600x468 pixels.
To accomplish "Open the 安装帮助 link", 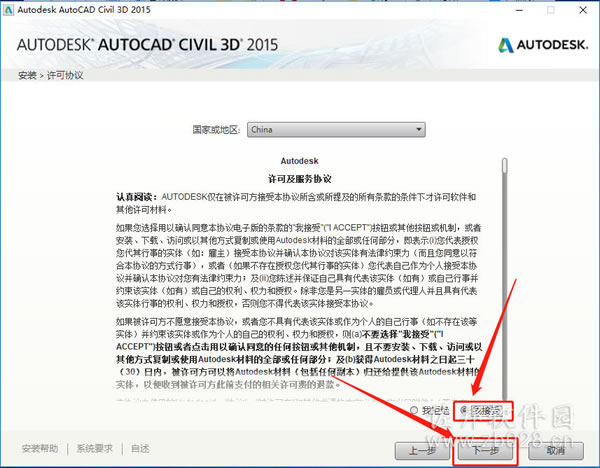I will (x=40, y=448).
